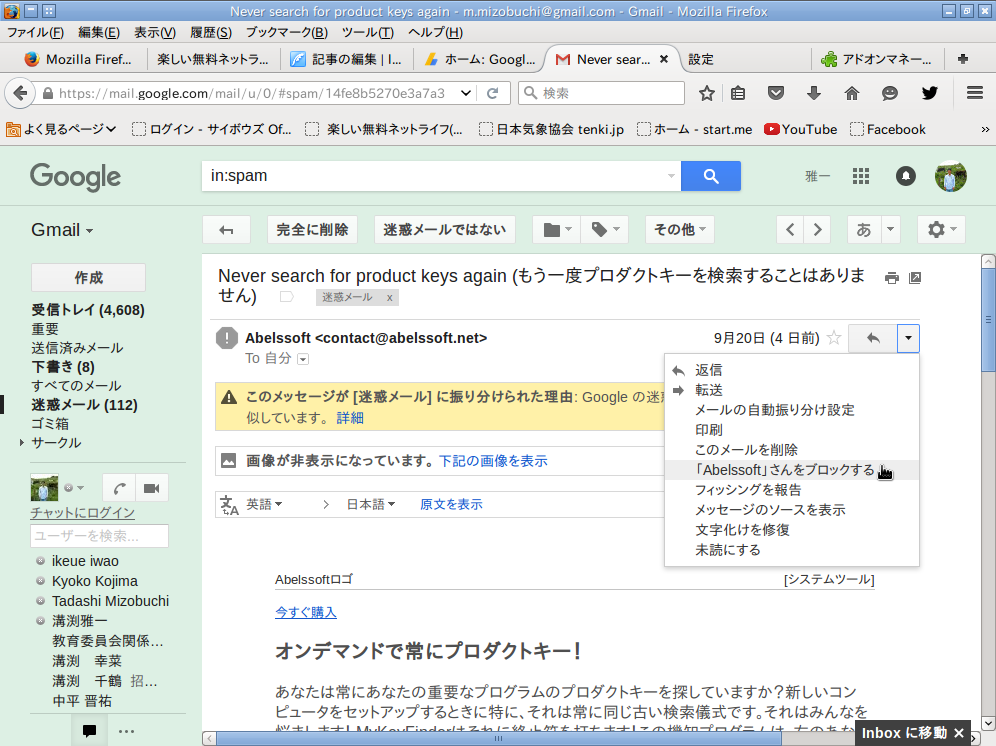Open the labels tag icon button
The height and width of the screenshot is (746, 996).
point(605,230)
